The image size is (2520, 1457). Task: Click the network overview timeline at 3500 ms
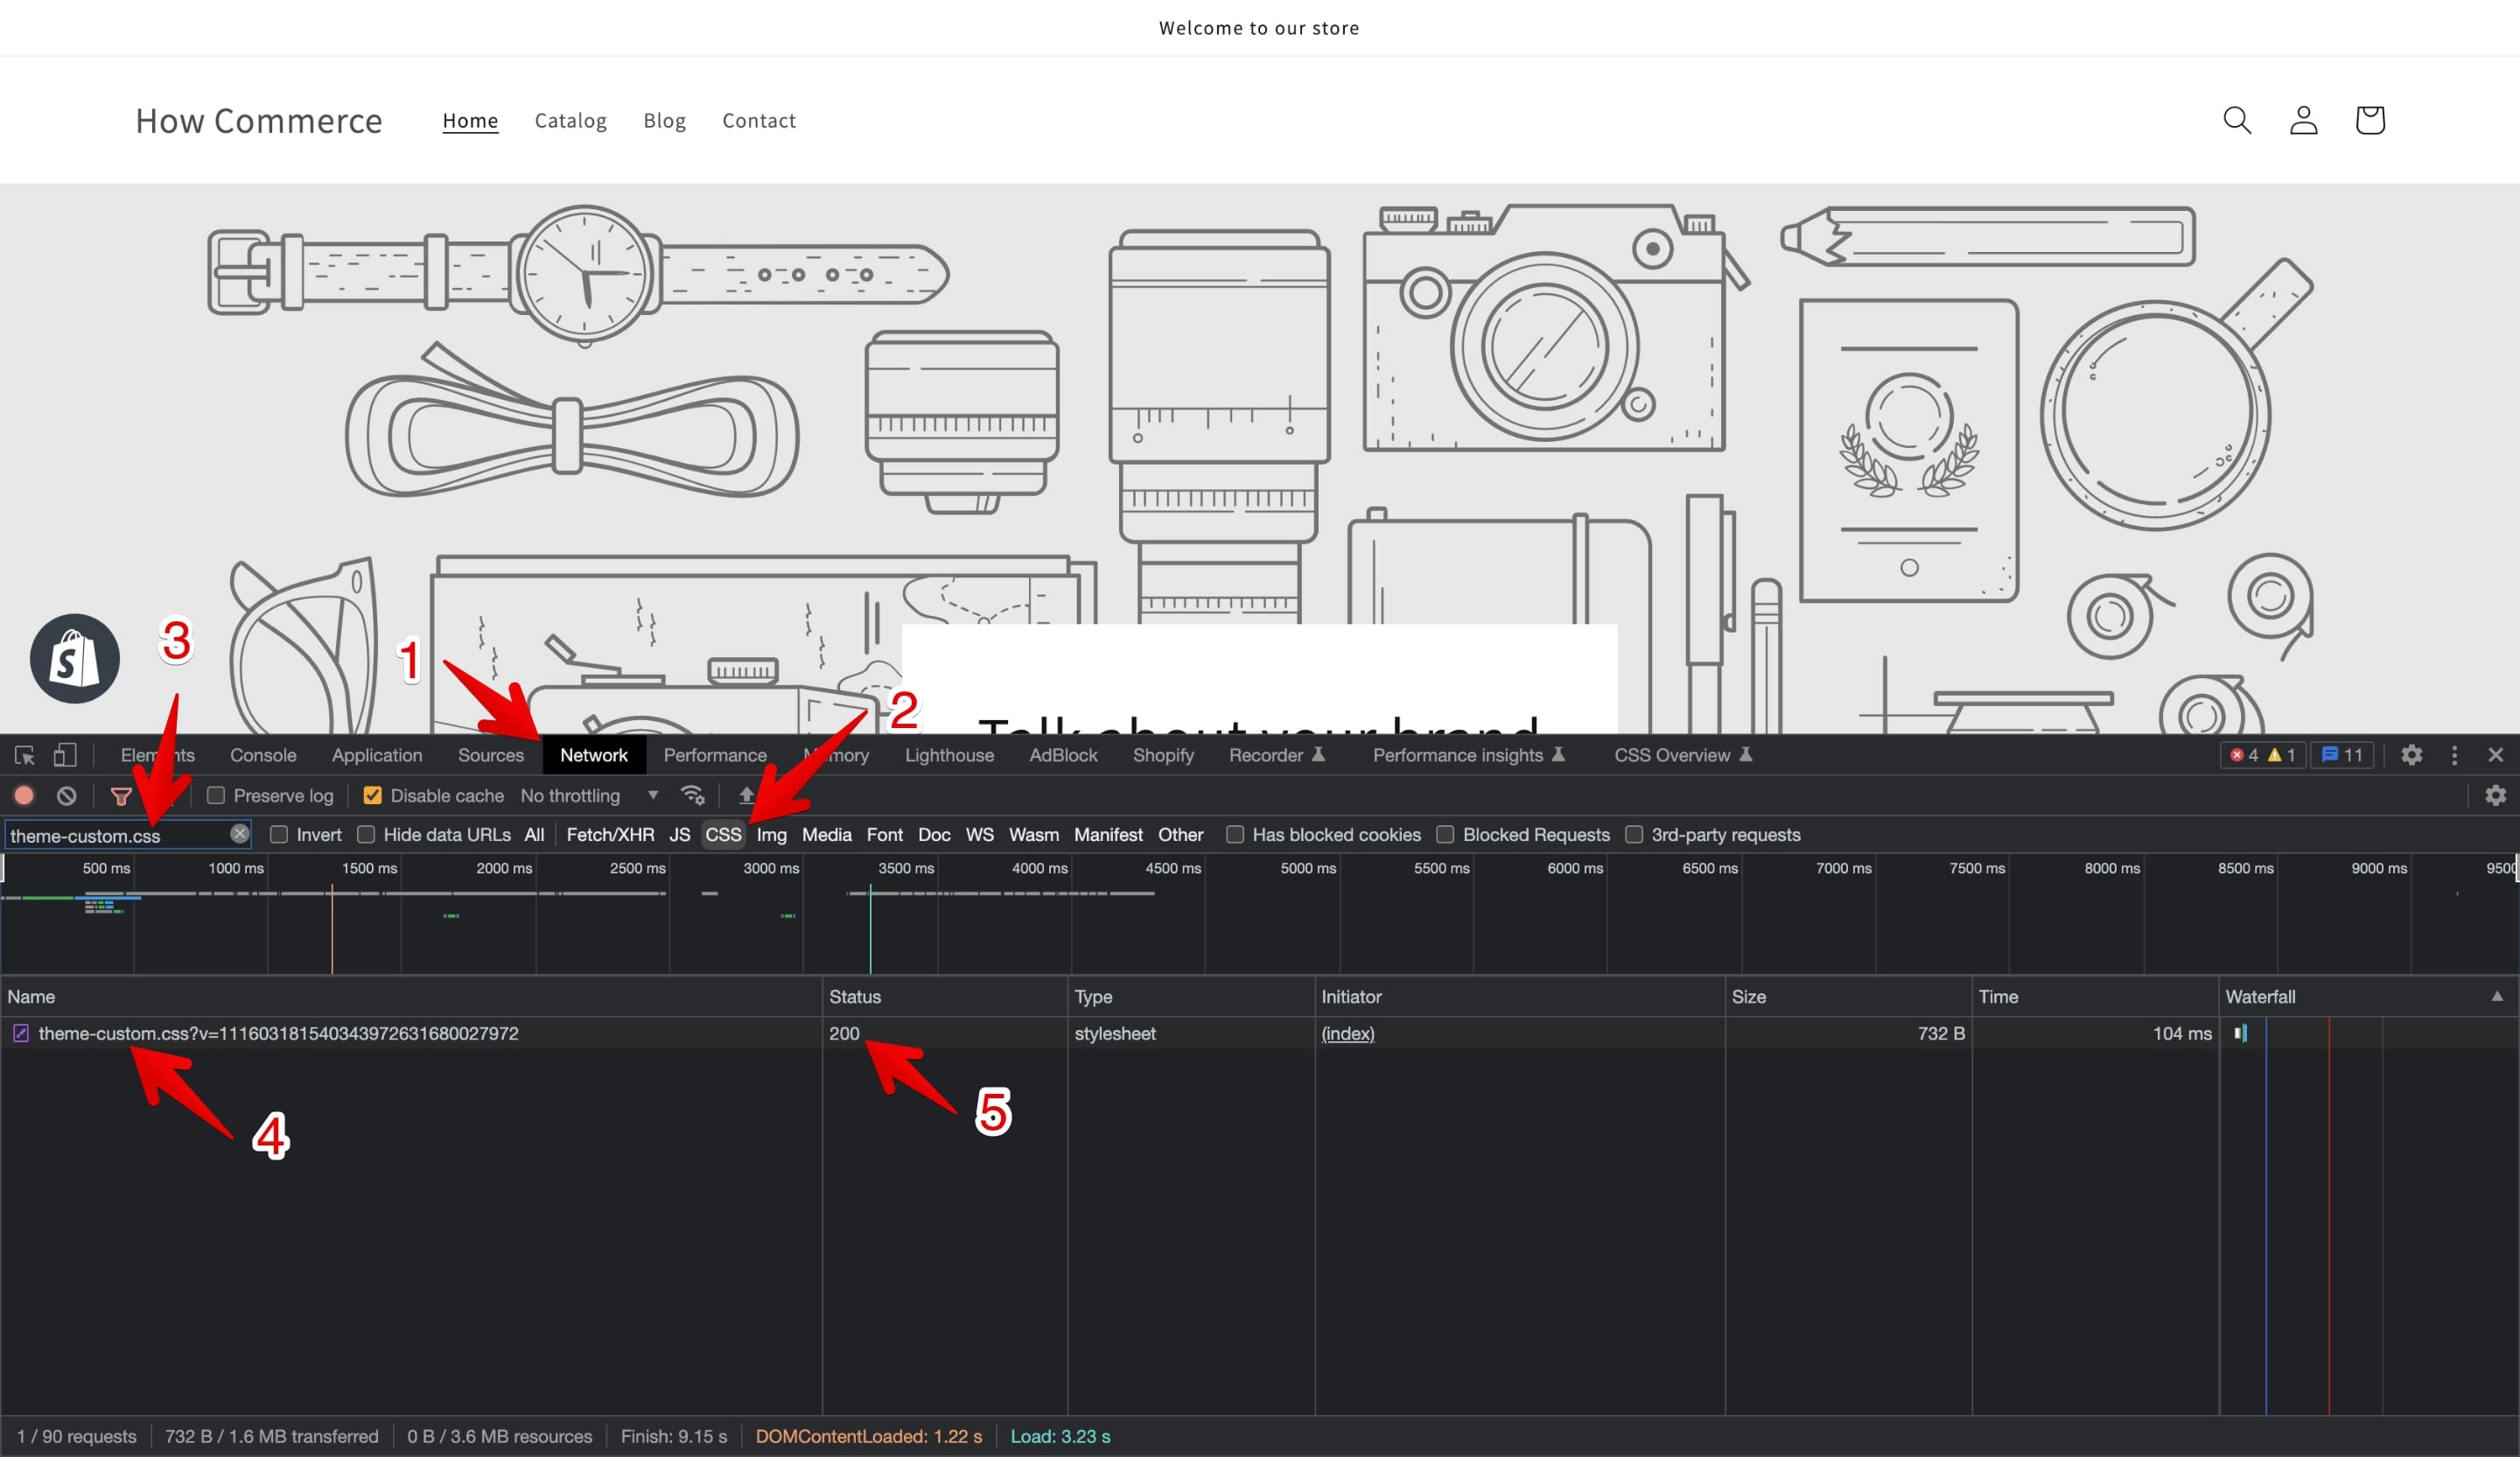(x=905, y=868)
